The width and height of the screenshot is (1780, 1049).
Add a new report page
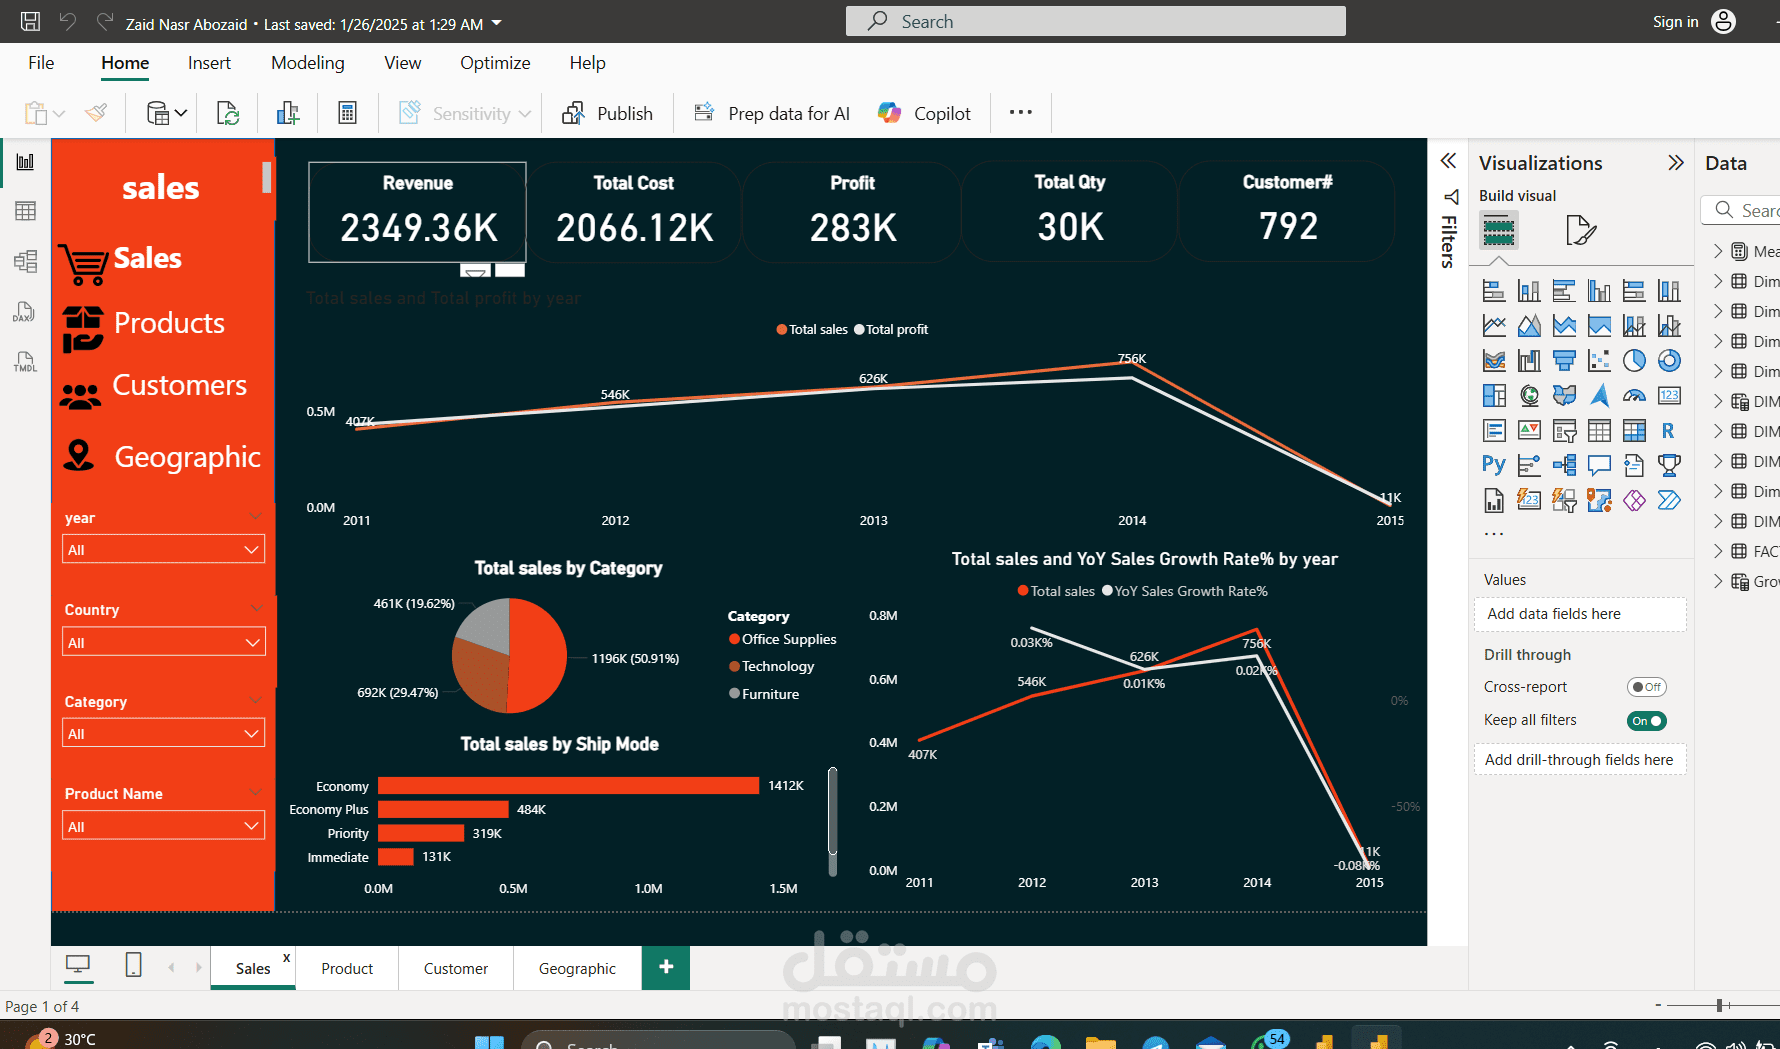(x=666, y=967)
